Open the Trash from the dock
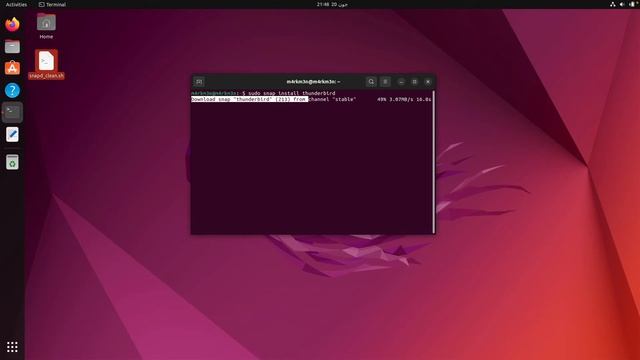 [x=12, y=162]
